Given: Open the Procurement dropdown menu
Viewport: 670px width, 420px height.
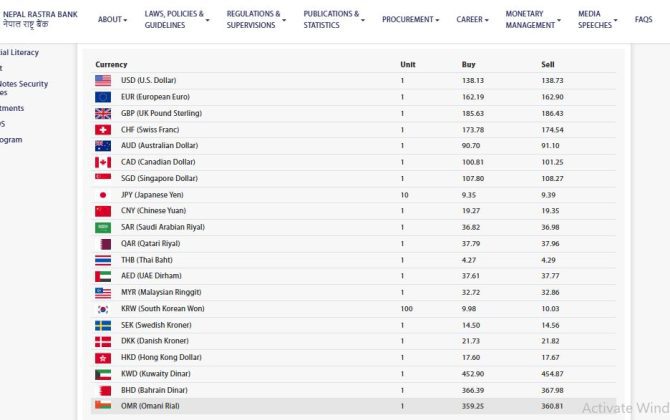Looking at the screenshot, I should (410, 20).
